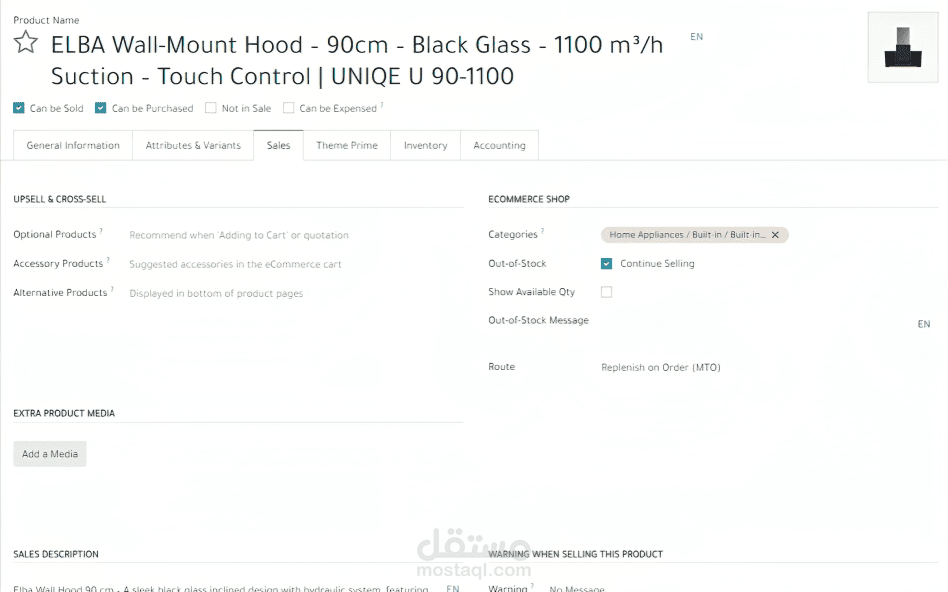948x592 pixels.
Task: Enable the Not in Sale checkbox
Action: [x=211, y=108]
